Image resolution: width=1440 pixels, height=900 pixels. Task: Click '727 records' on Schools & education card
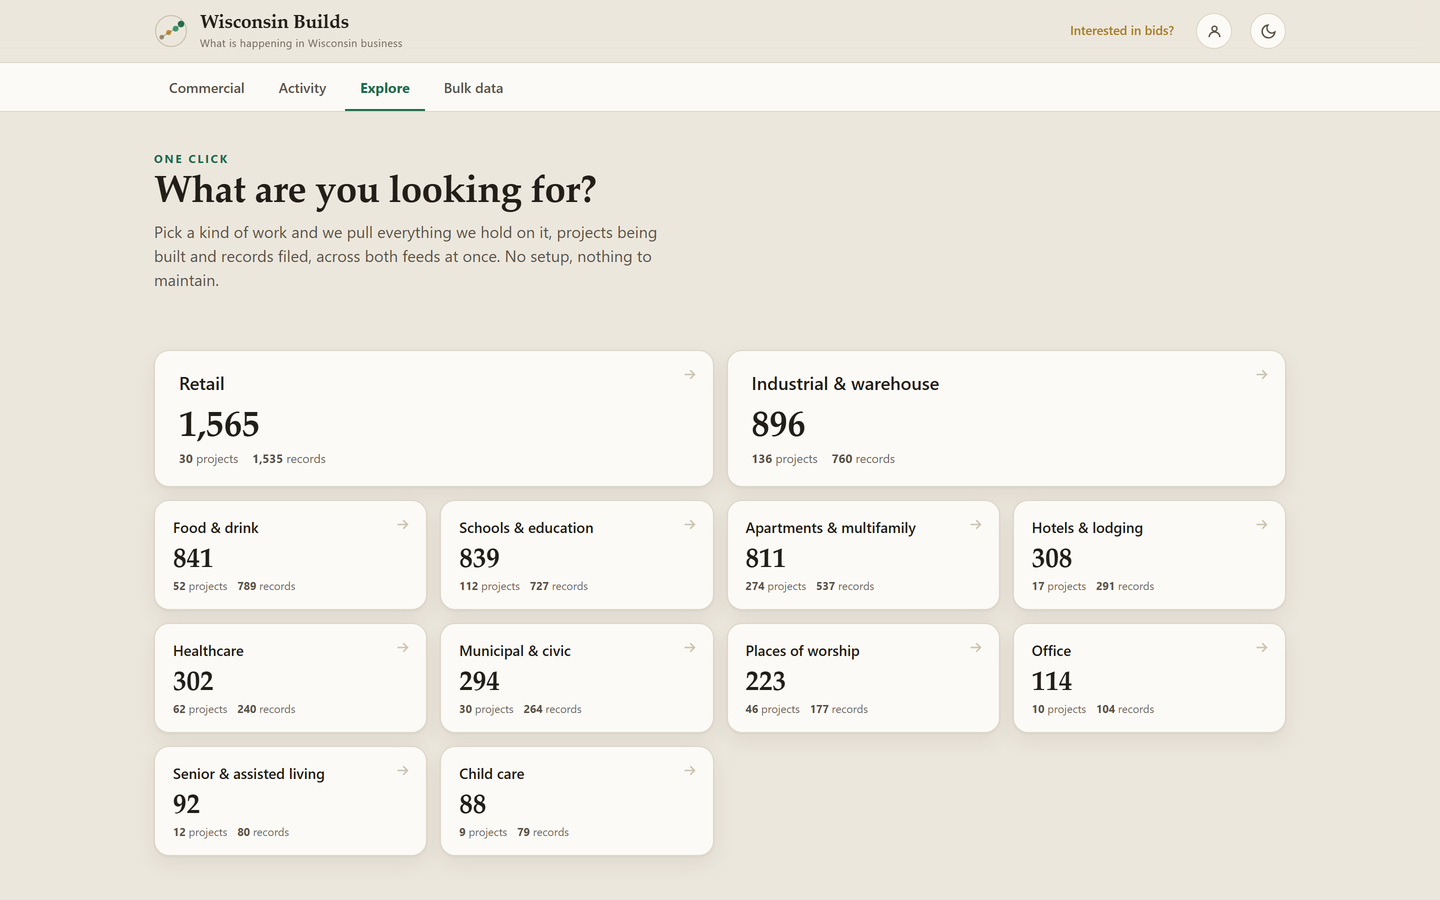(559, 586)
